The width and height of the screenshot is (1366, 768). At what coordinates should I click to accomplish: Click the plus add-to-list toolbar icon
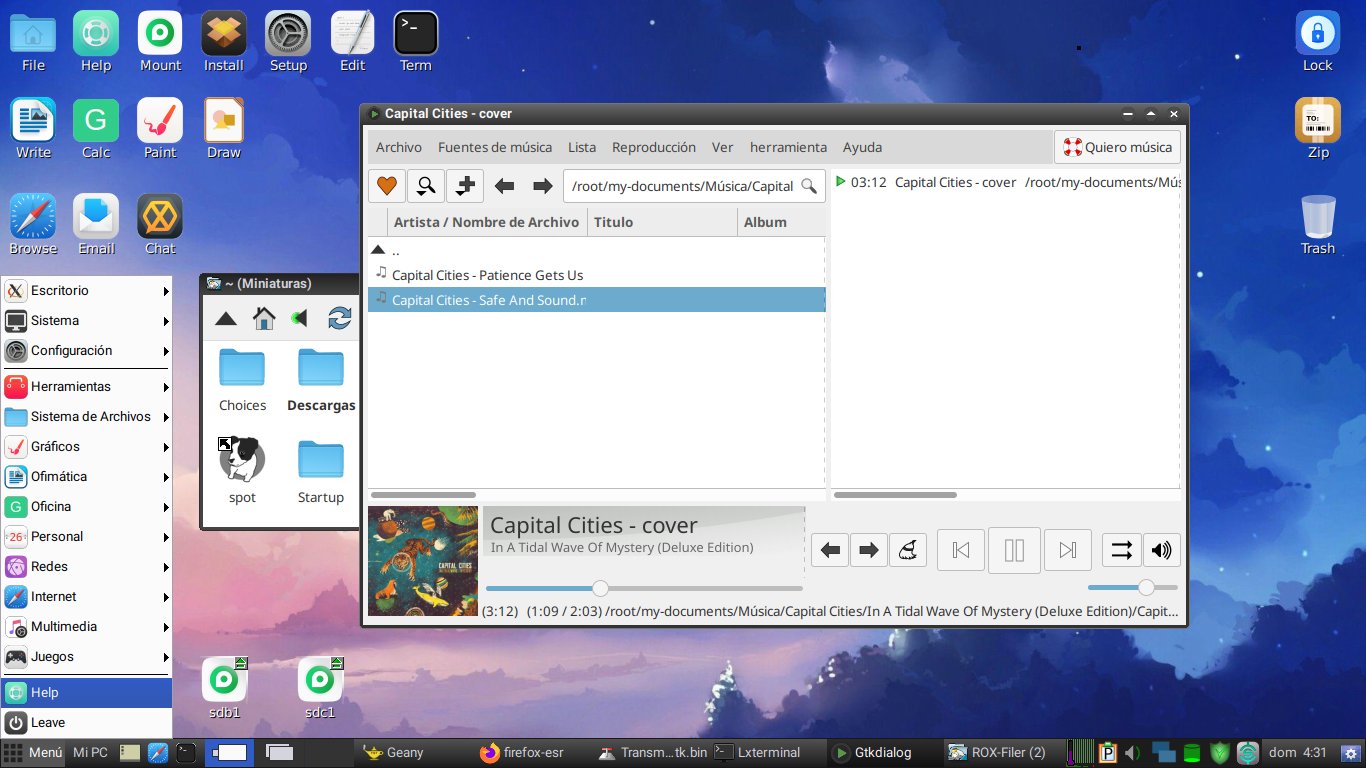[465, 186]
